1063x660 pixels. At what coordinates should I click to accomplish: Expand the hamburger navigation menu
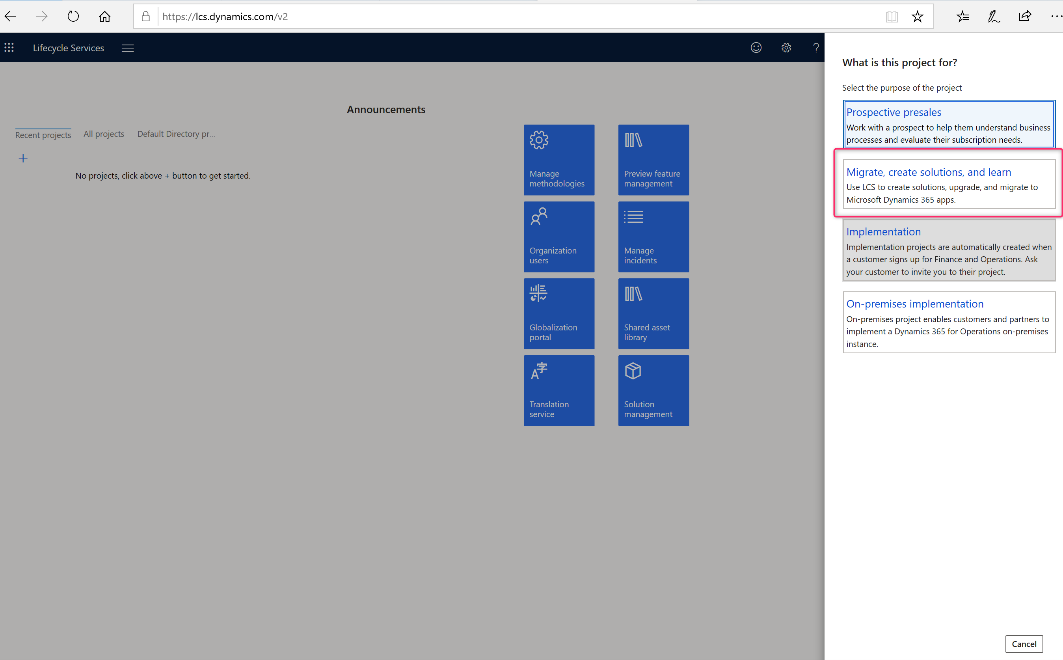(x=127, y=47)
